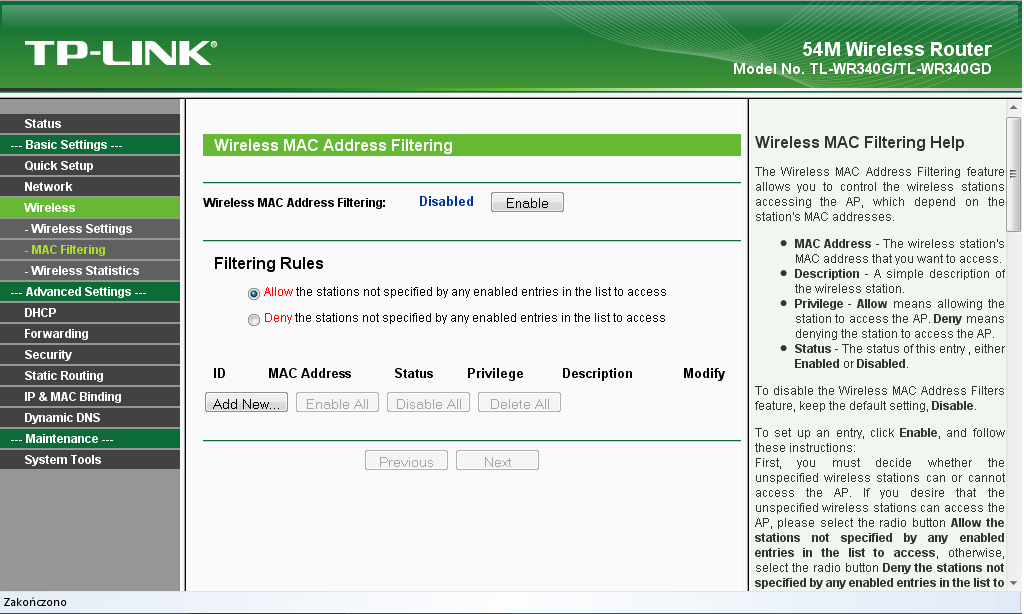Go to Network settings
This screenshot has width=1024, height=614.
pos(90,186)
